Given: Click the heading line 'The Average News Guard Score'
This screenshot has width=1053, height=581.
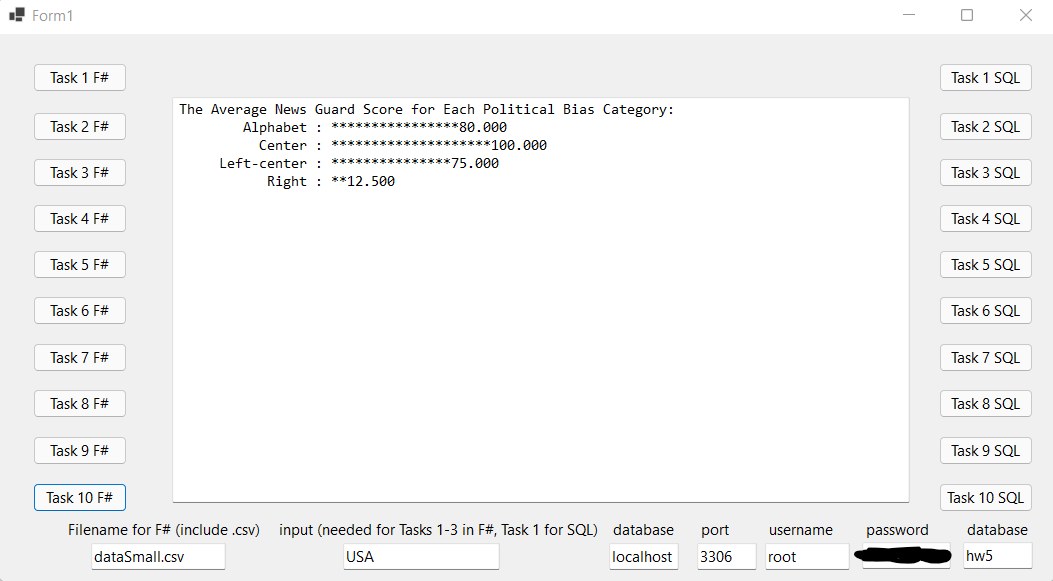Looking at the screenshot, I should click(x=426, y=109).
